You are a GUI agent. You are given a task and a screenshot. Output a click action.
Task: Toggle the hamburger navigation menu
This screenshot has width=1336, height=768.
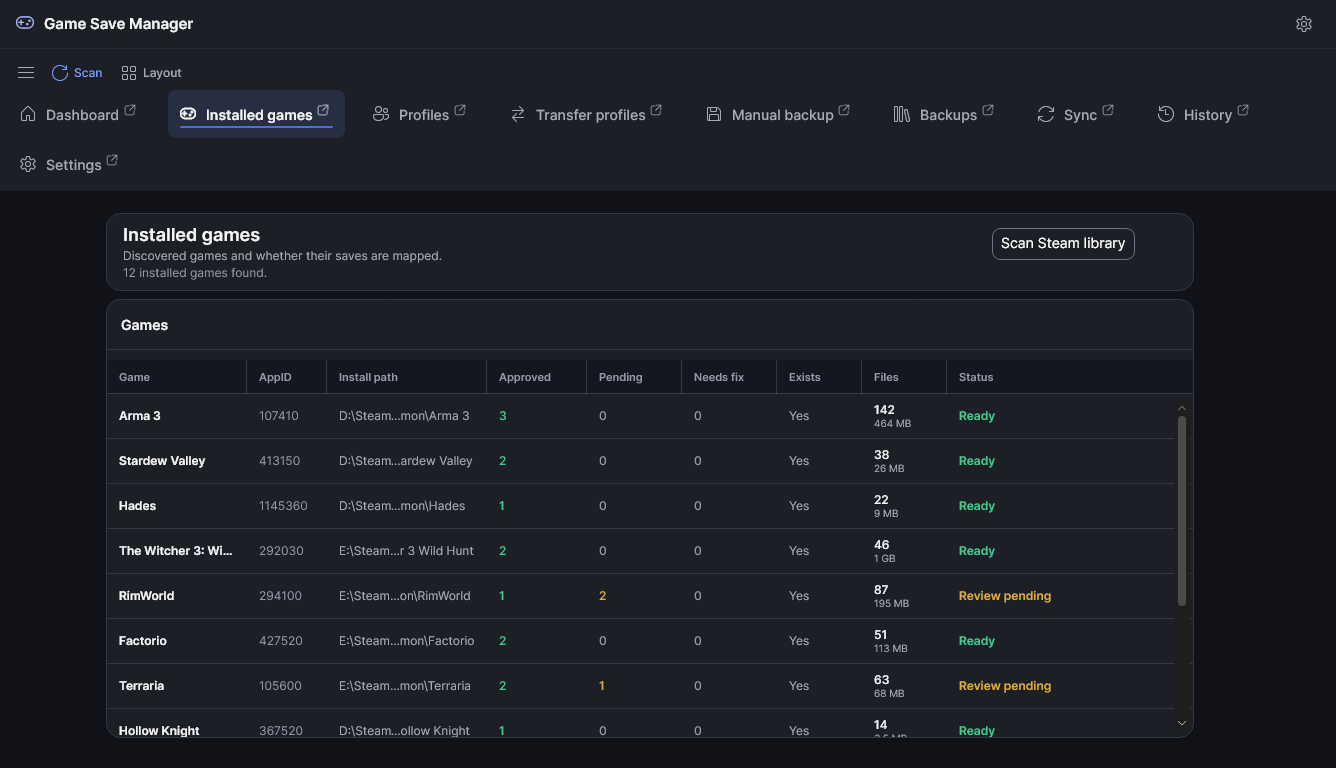[x=26, y=73]
